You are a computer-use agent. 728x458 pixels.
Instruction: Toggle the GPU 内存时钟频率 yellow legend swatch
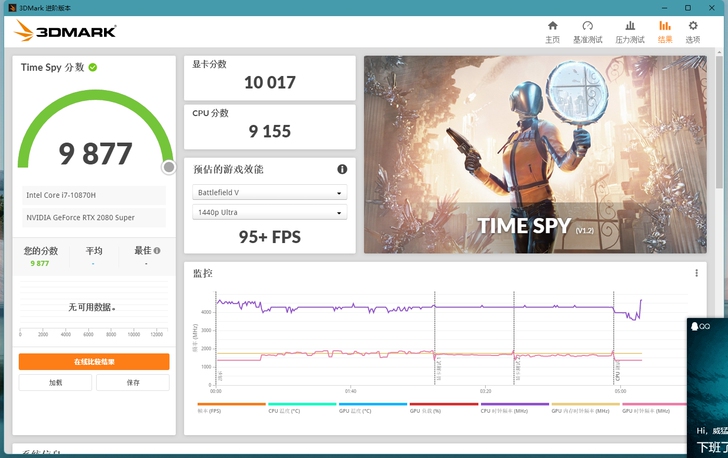[585, 404]
